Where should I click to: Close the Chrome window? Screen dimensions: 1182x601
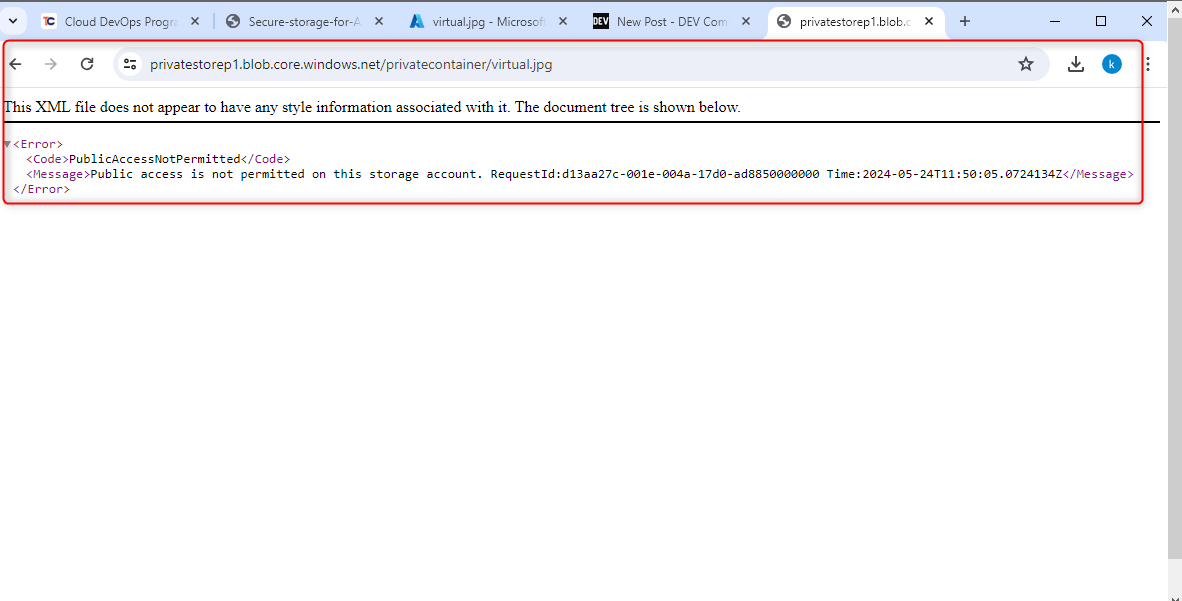[x=1147, y=21]
